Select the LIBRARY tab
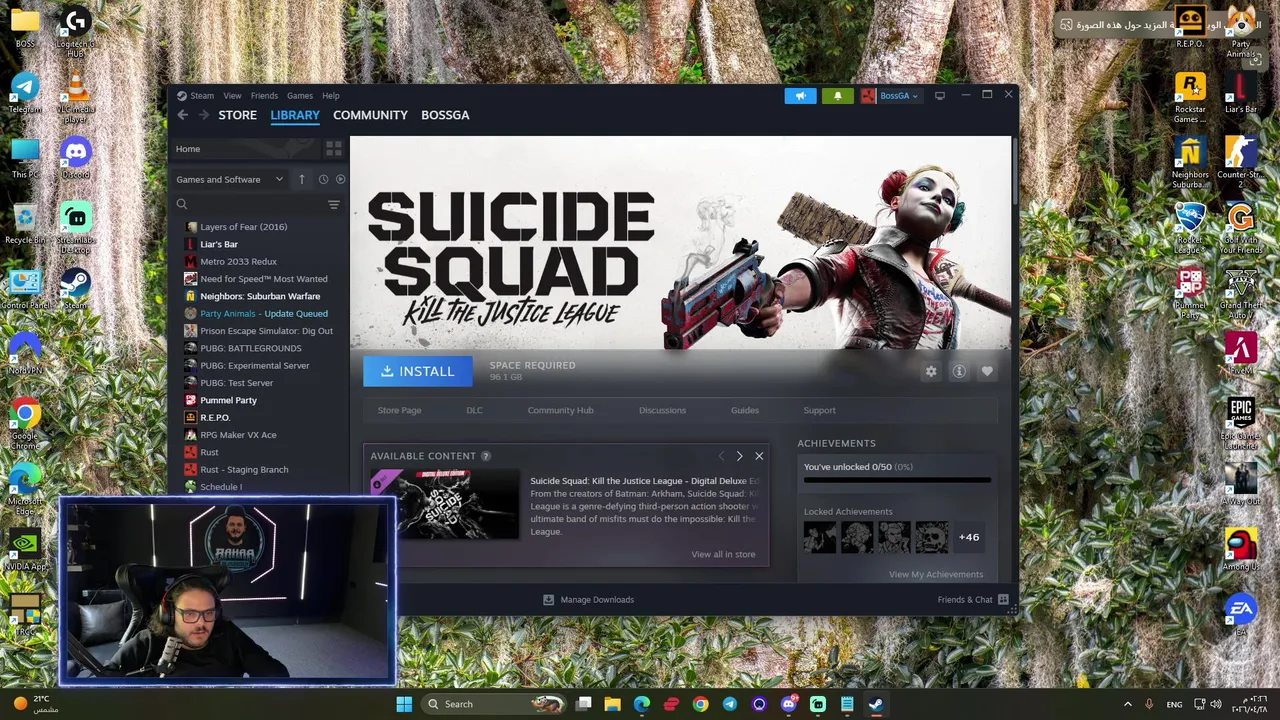Screen dimensions: 1280x720 coord(295,115)
